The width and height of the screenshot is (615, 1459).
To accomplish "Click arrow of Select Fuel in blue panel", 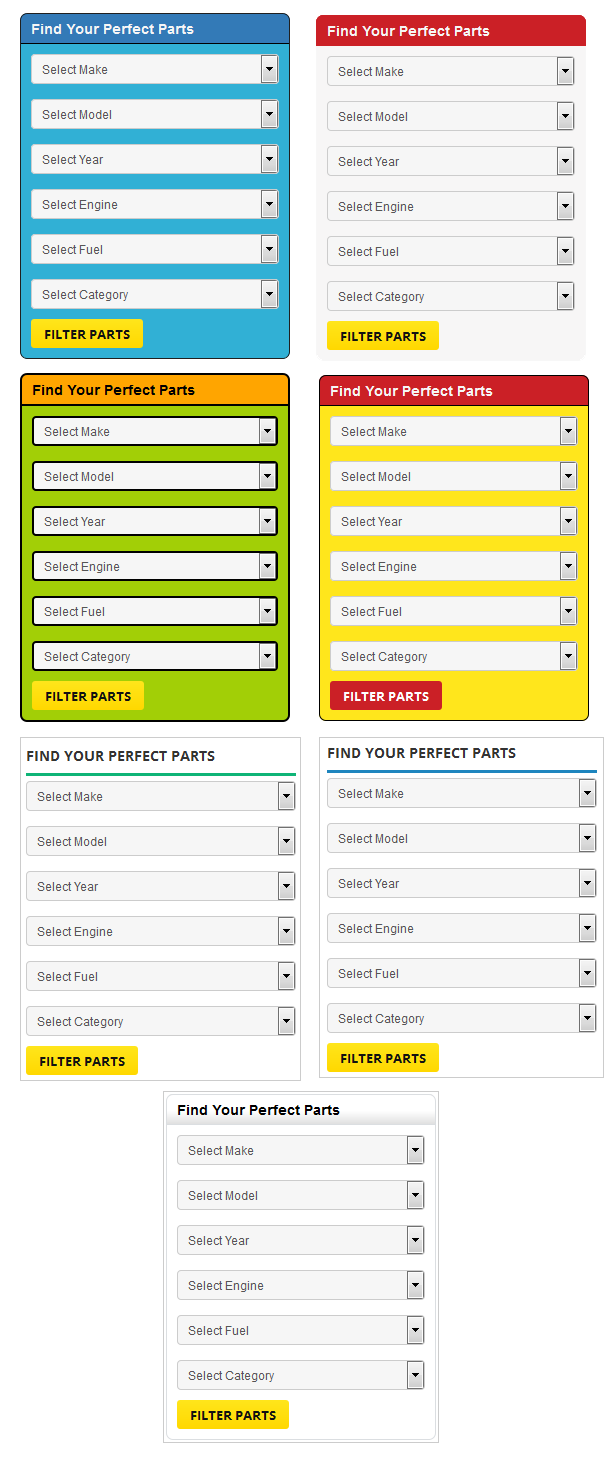I will coord(269,249).
